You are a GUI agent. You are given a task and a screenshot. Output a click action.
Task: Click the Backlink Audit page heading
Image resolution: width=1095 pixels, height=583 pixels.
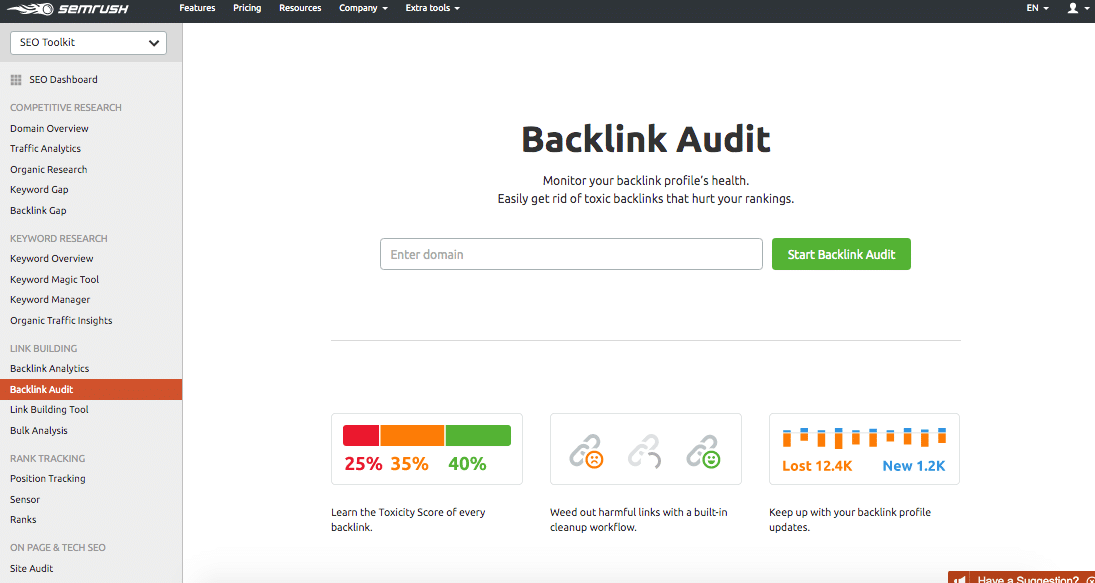coord(646,139)
